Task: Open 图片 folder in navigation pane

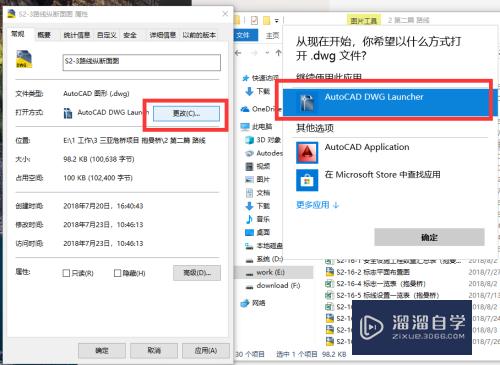Action: 258,179
